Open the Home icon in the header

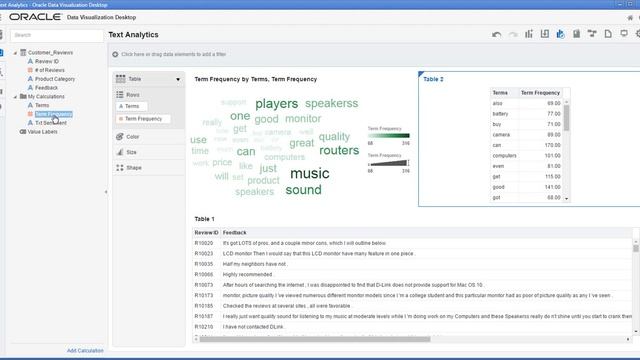click(630, 18)
